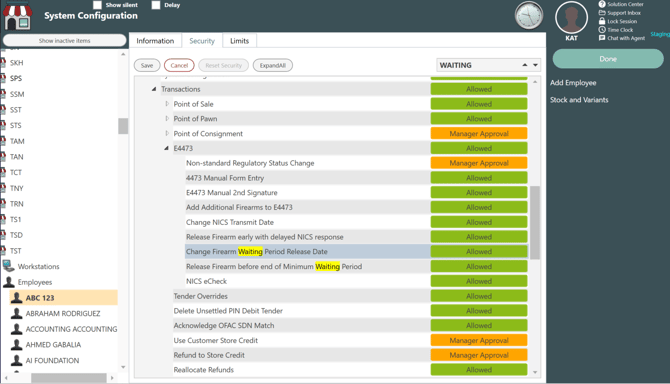Switch to the Security tab

click(202, 41)
